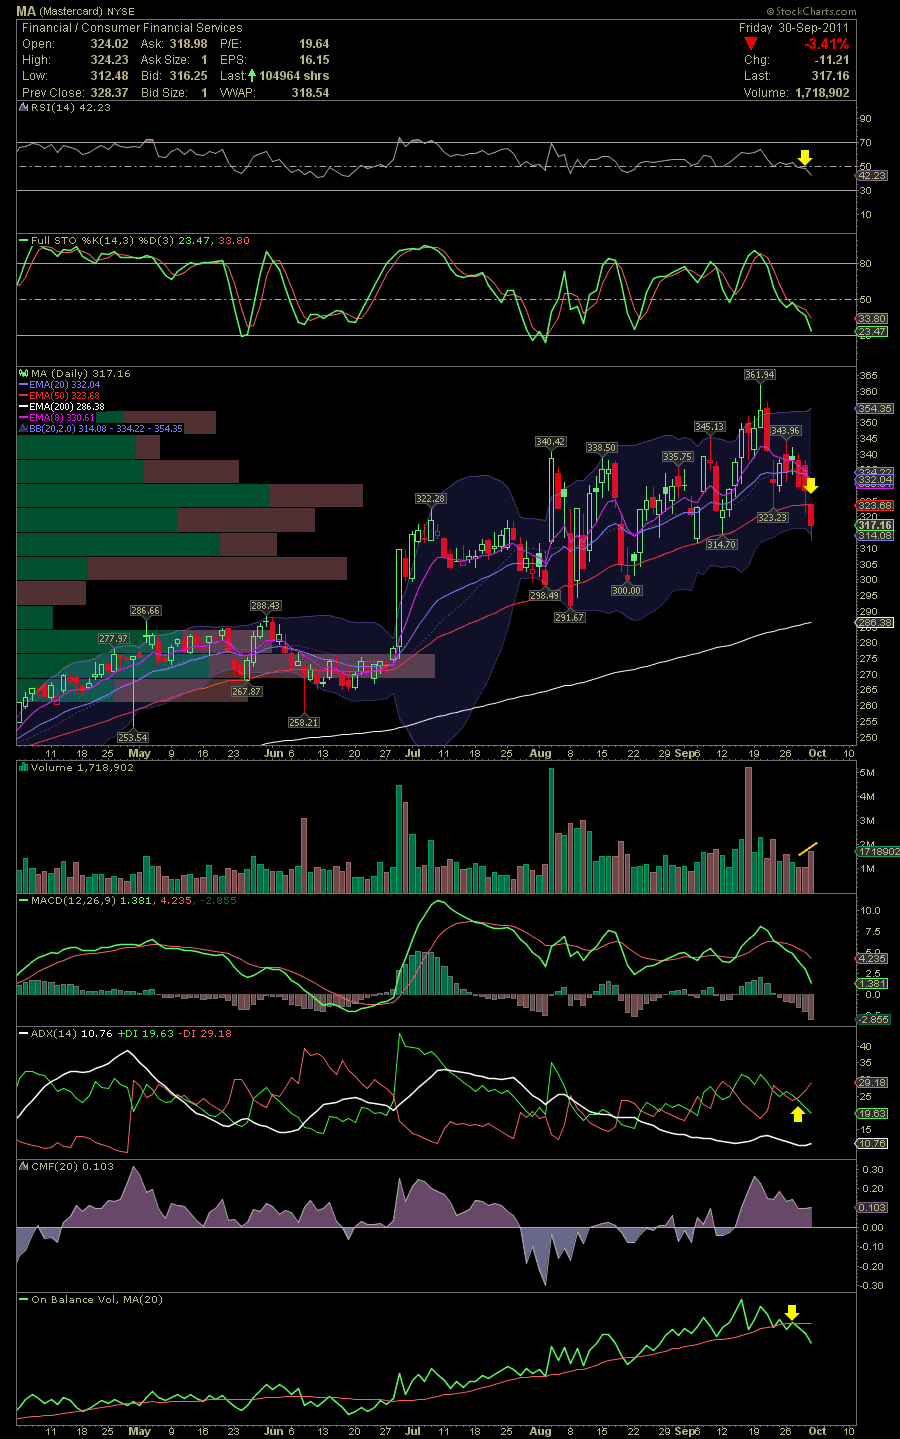The image size is (900, 1439).
Task: Click the 277.97 price label
Action: pyautogui.click(x=114, y=639)
